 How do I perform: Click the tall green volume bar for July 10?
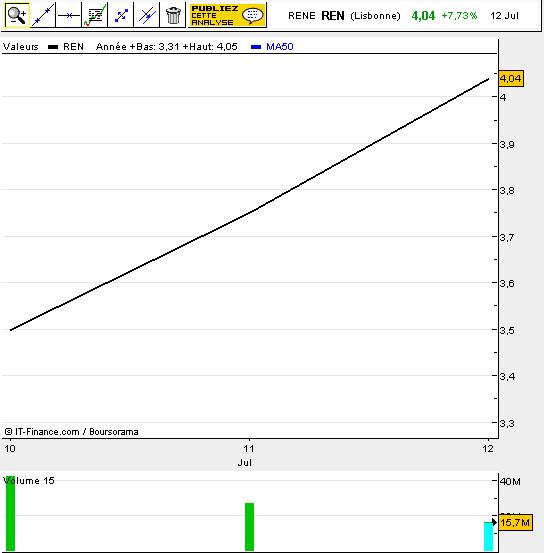tap(11, 513)
